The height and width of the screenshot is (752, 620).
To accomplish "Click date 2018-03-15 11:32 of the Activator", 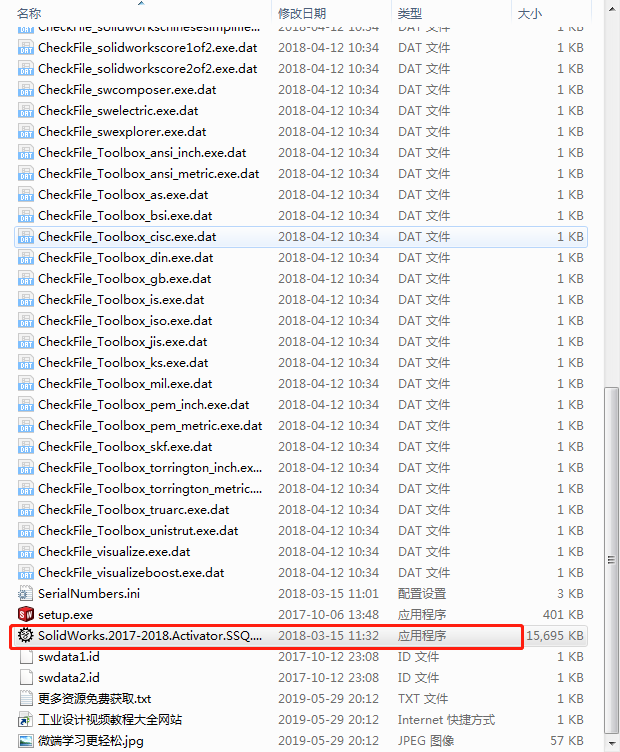I will coord(328,635).
